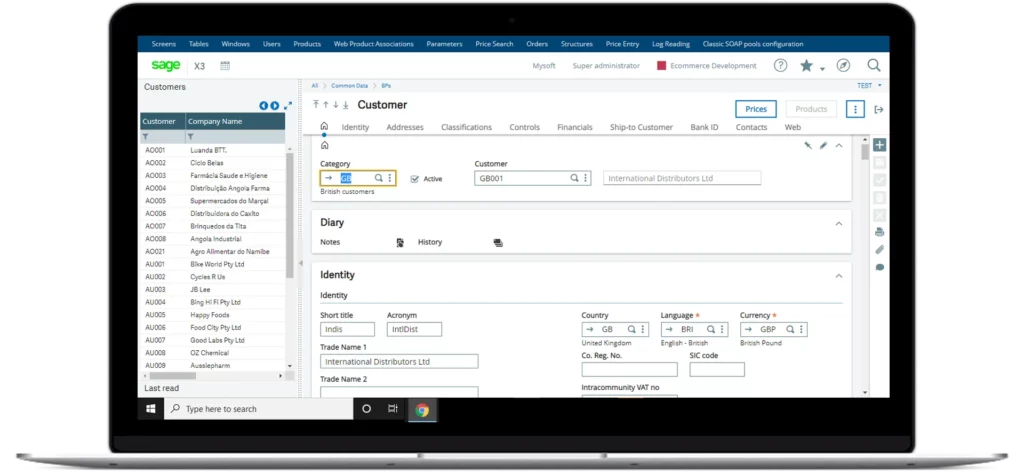The height and width of the screenshot is (473, 1024).
Task: Open filter on the Customer column
Action: click(x=146, y=137)
